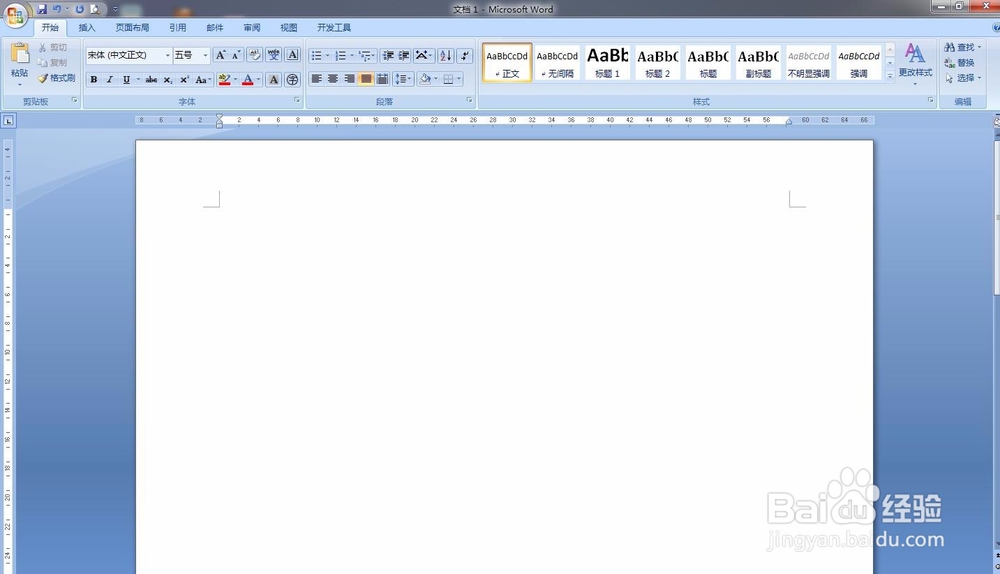Click the 剪切 cut button
Viewport: 1000px width, 574px height.
pyautogui.click(x=53, y=47)
